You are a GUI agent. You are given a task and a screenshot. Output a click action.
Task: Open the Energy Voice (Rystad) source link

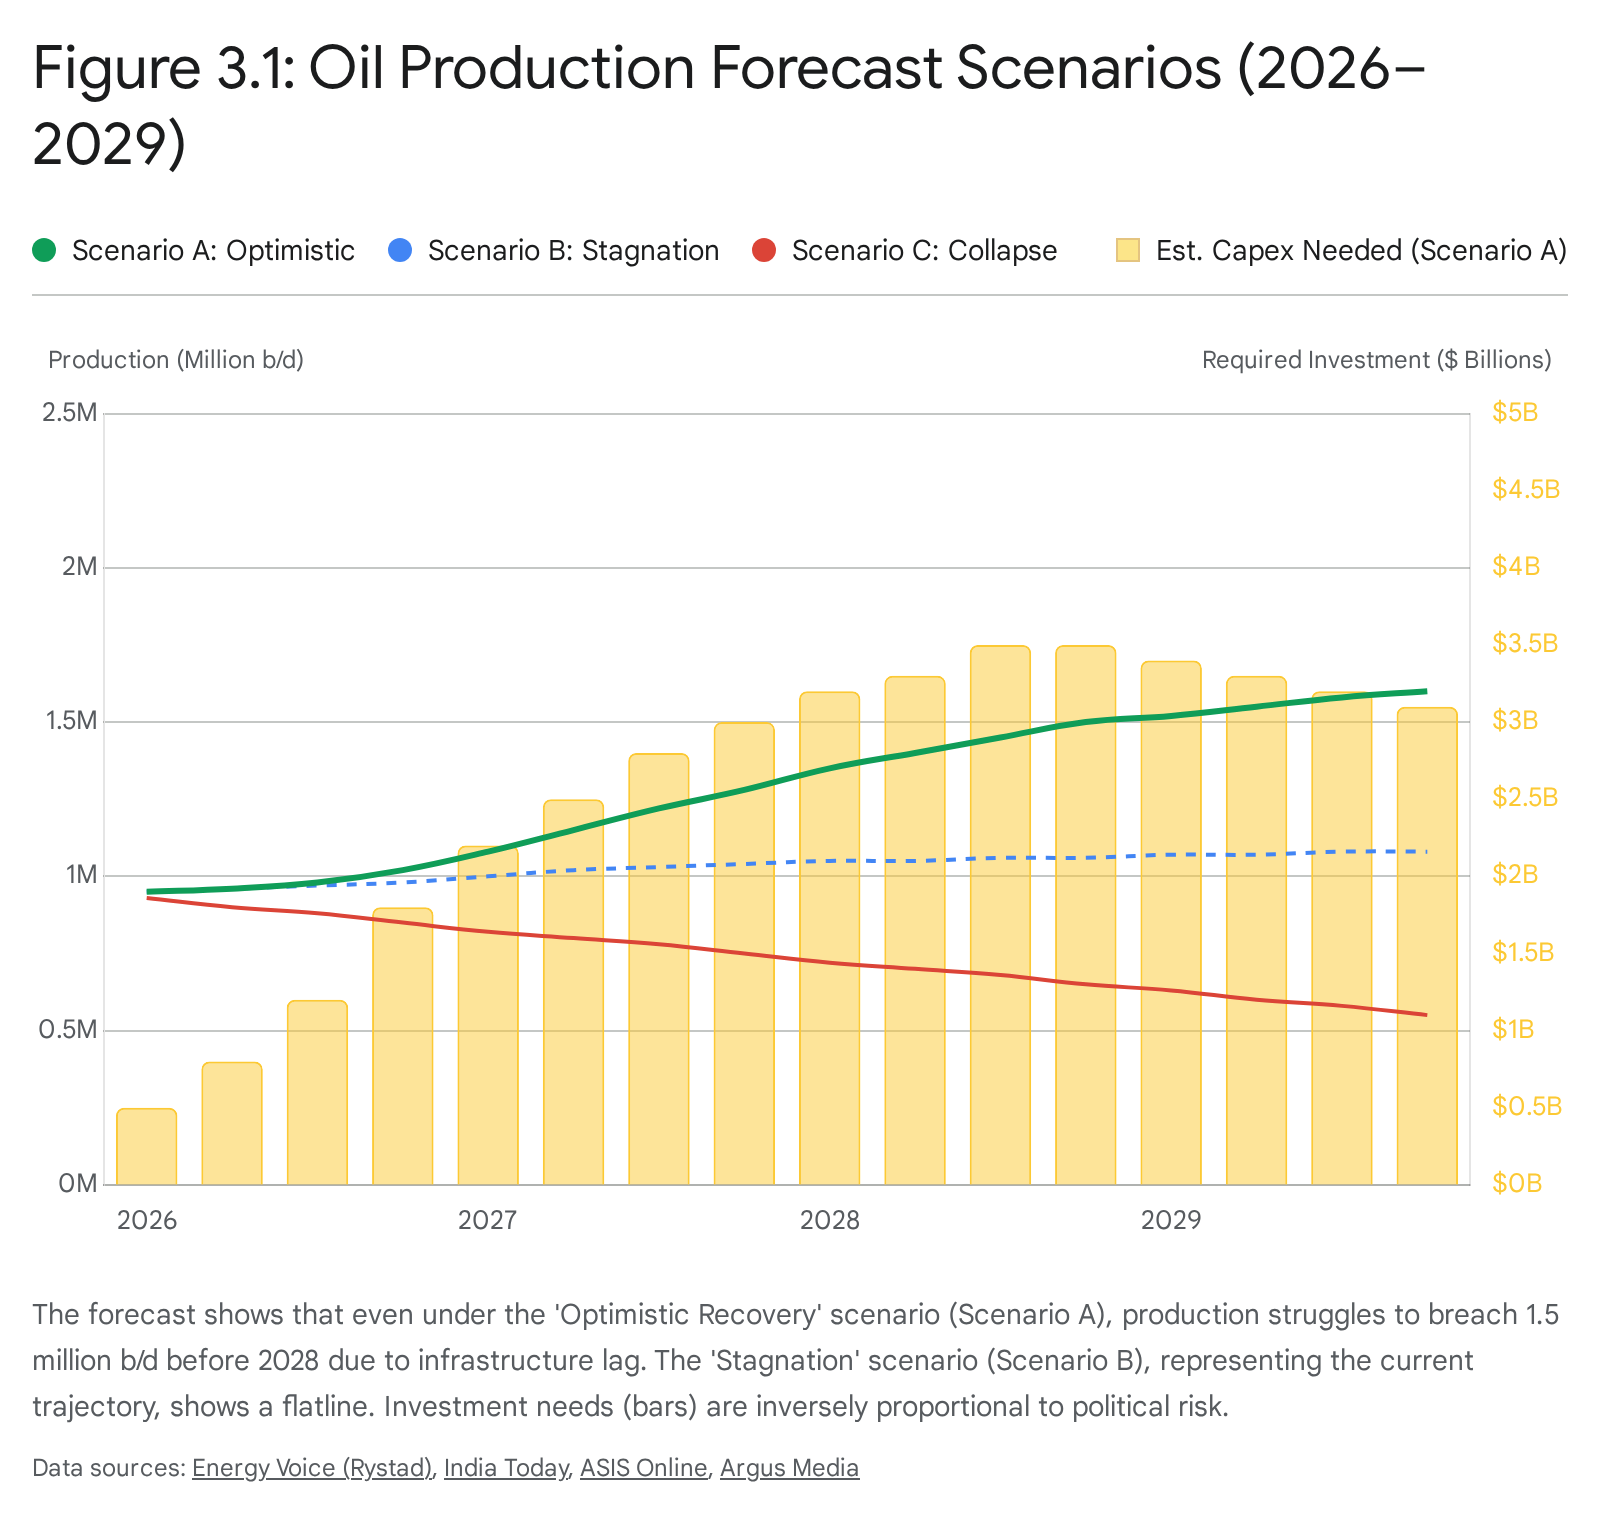point(312,1468)
